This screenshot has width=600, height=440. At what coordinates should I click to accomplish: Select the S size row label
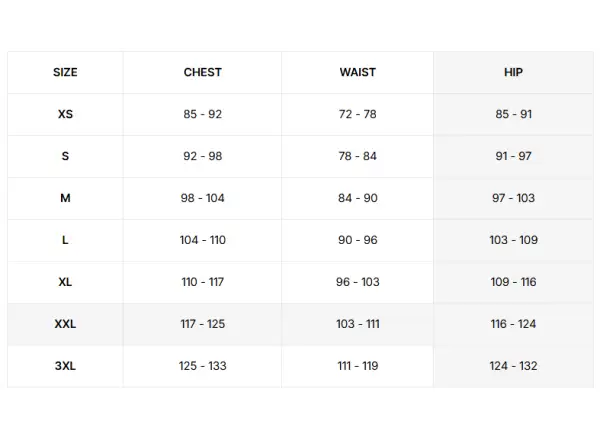tap(65, 156)
